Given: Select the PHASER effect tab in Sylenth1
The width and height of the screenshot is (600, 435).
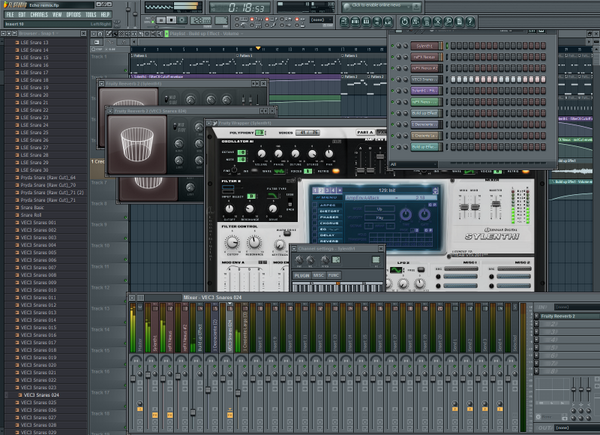Looking at the screenshot, I should [329, 217].
